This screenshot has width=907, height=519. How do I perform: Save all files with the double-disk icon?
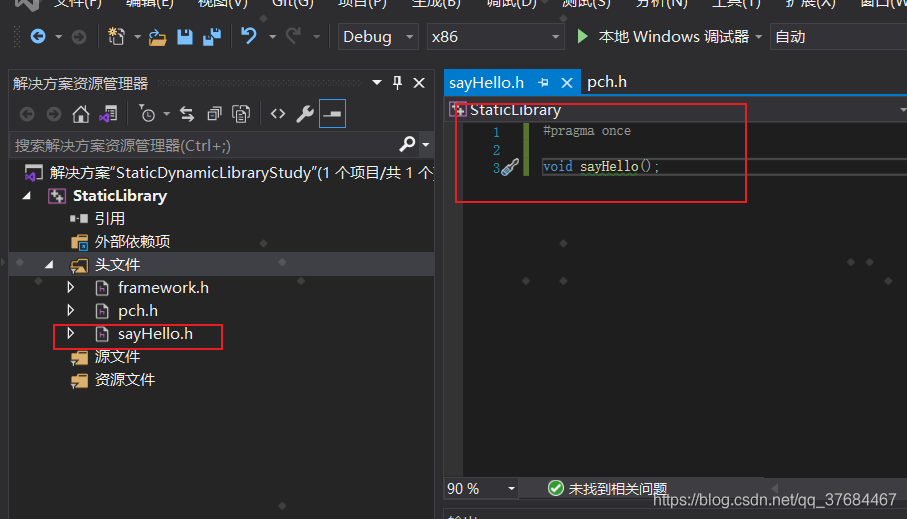click(x=212, y=37)
